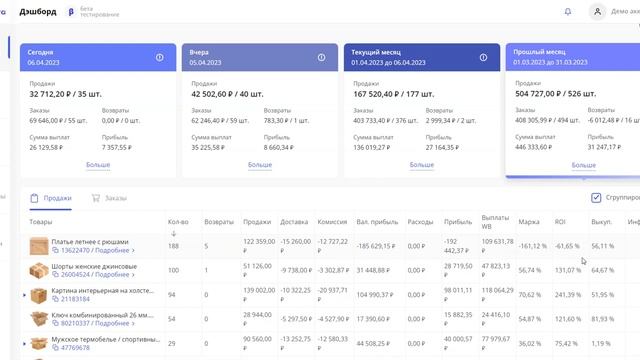Screen dimensions: 640x360
Task: Click sales value 167 520,40 ₽ / 177 шт.
Action: click(393, 94)
